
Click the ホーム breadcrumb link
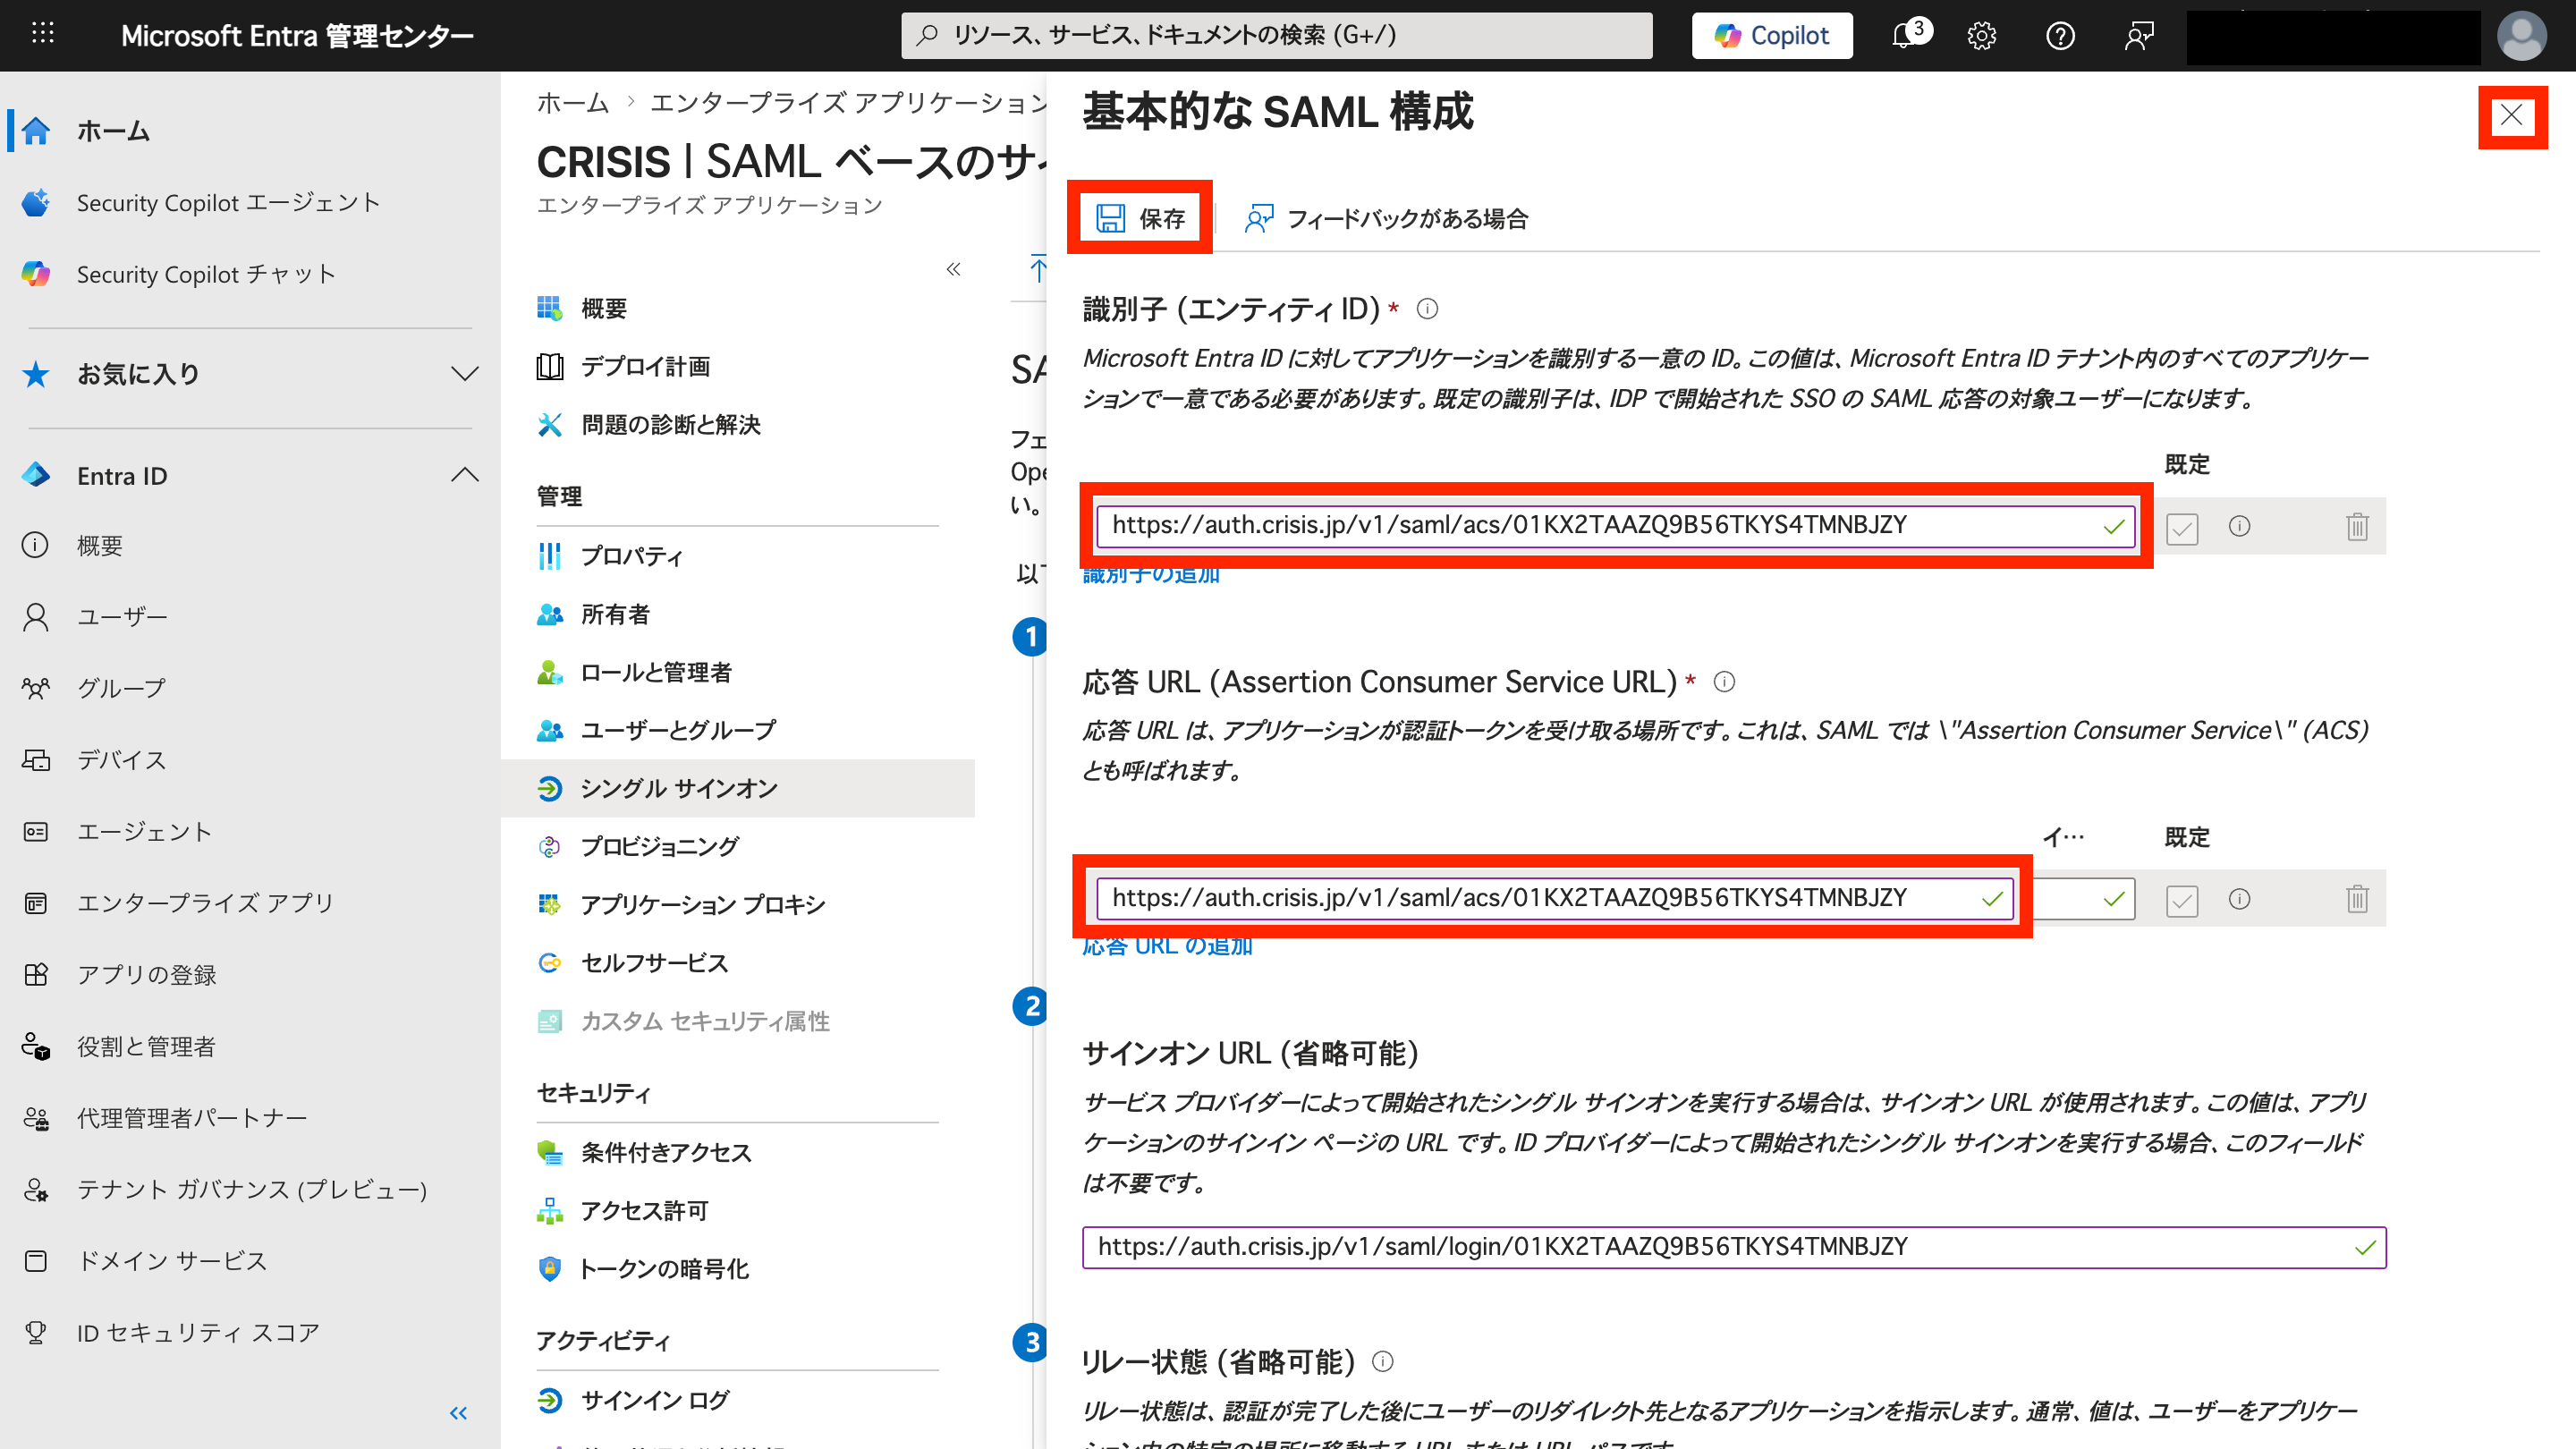[573, 103]
